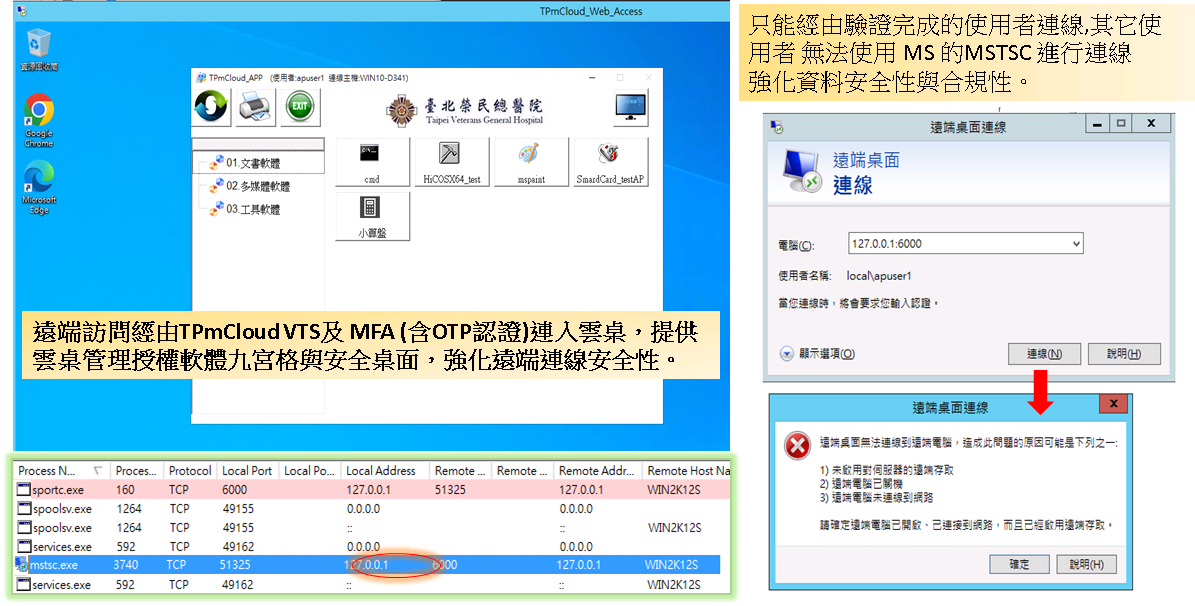Screen dimensions: 1195x606
Task: Launch the cmd application tile
Action: tap(372, 162)
